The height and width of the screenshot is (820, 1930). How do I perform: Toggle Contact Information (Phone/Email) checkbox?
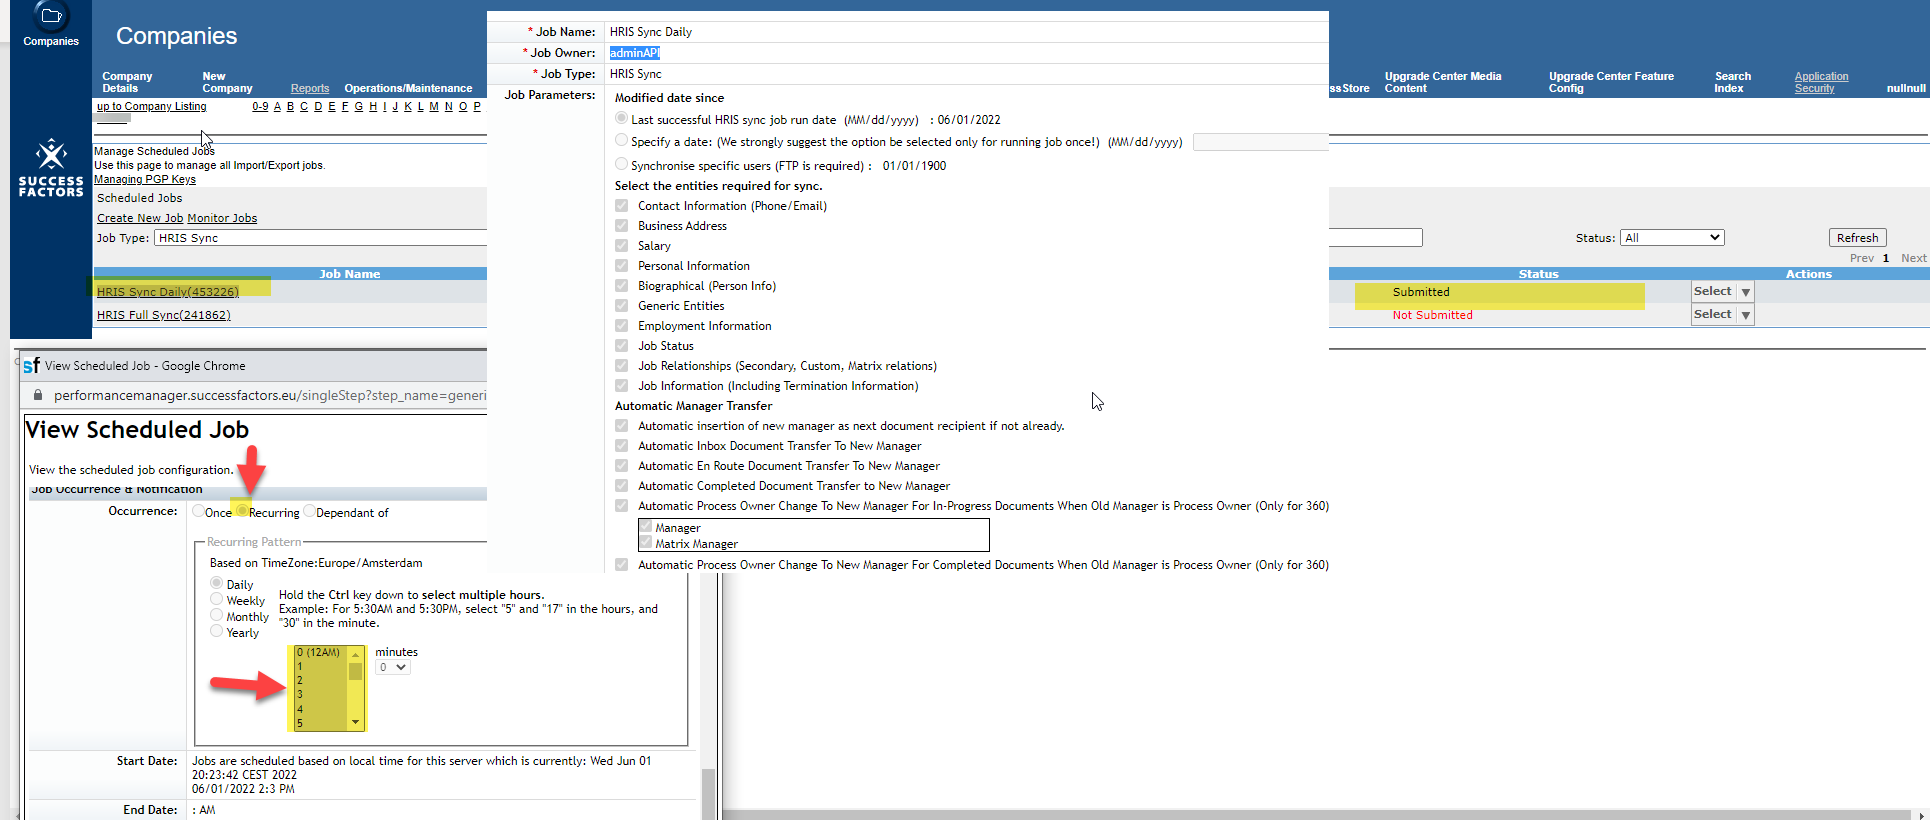[621, 205]
